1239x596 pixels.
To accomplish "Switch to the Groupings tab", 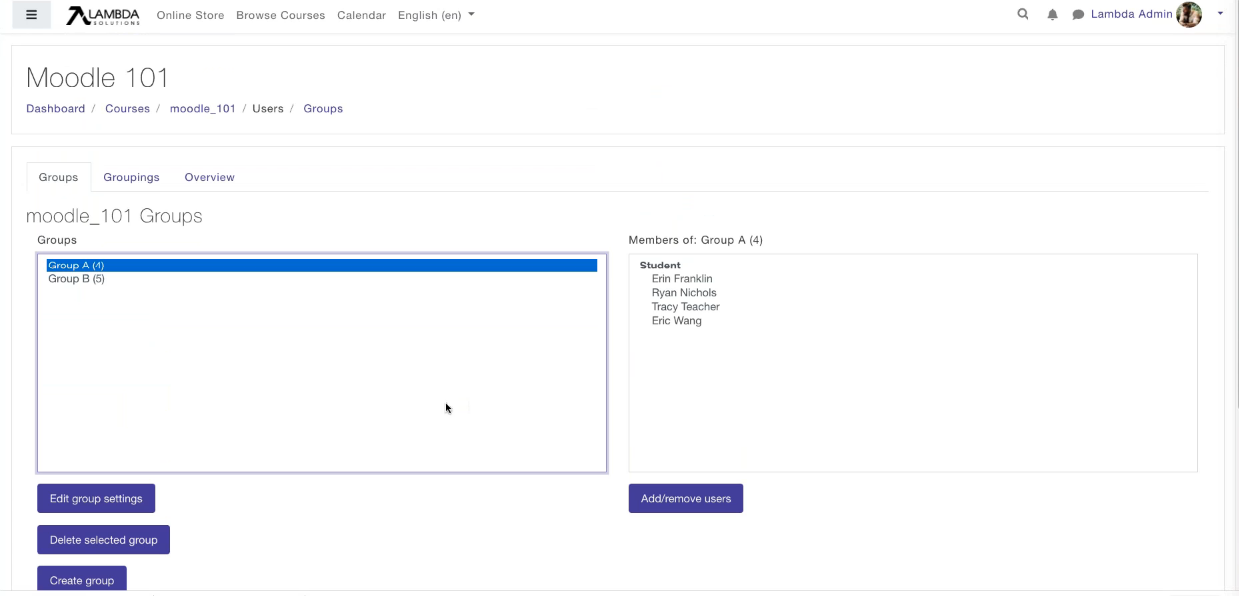I will pos(131,177).
